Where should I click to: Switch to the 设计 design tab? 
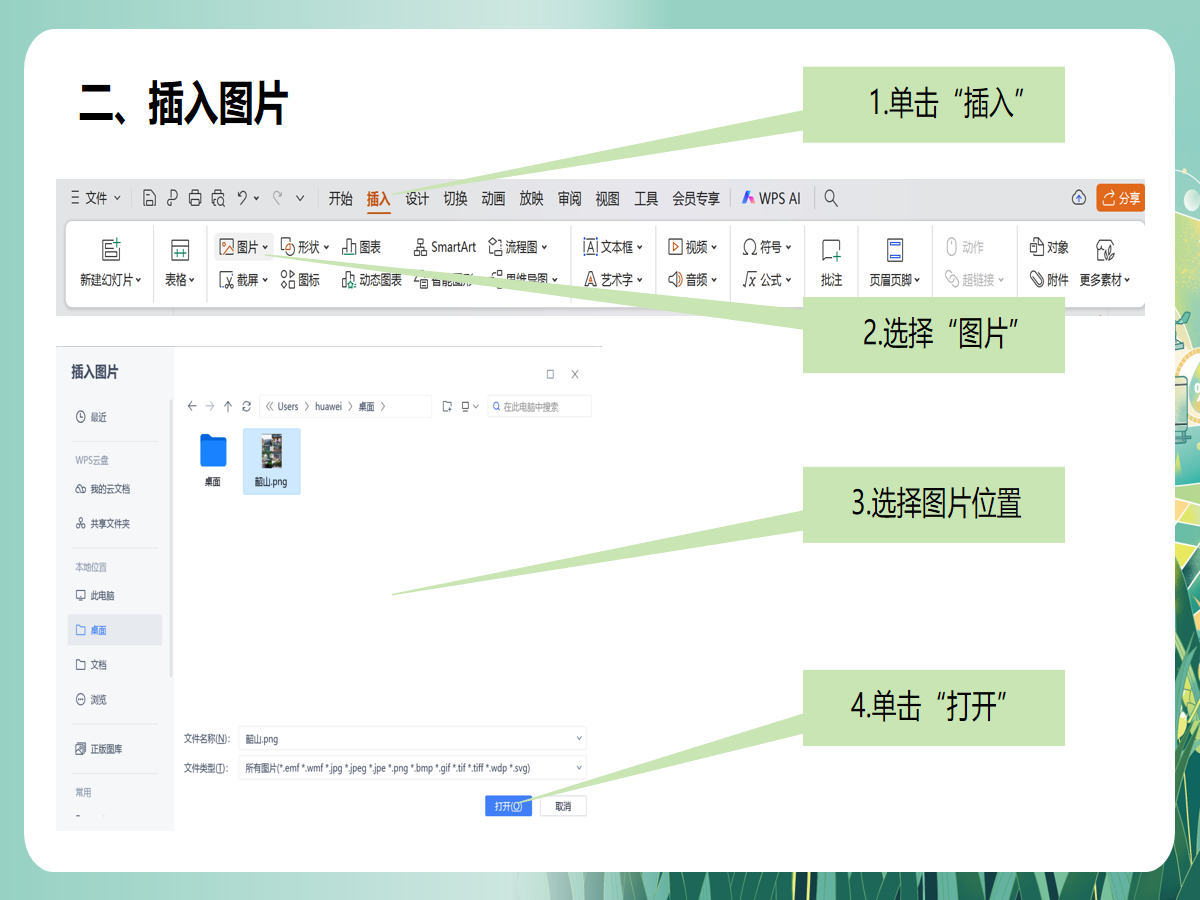[417, 198]
